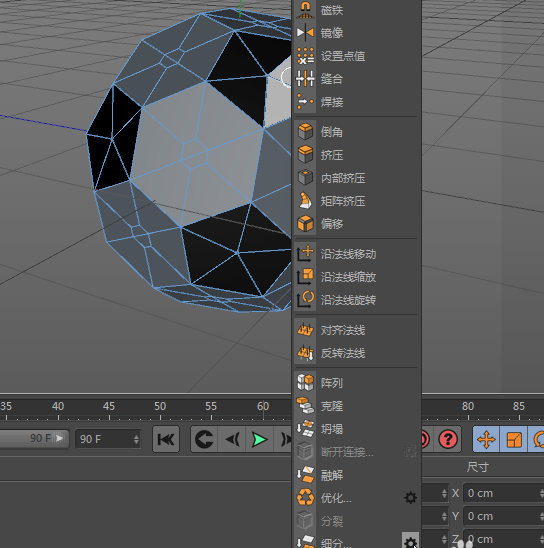Adjust stepper left of X label
Screen dimensions: 544x548
(444, 493)
